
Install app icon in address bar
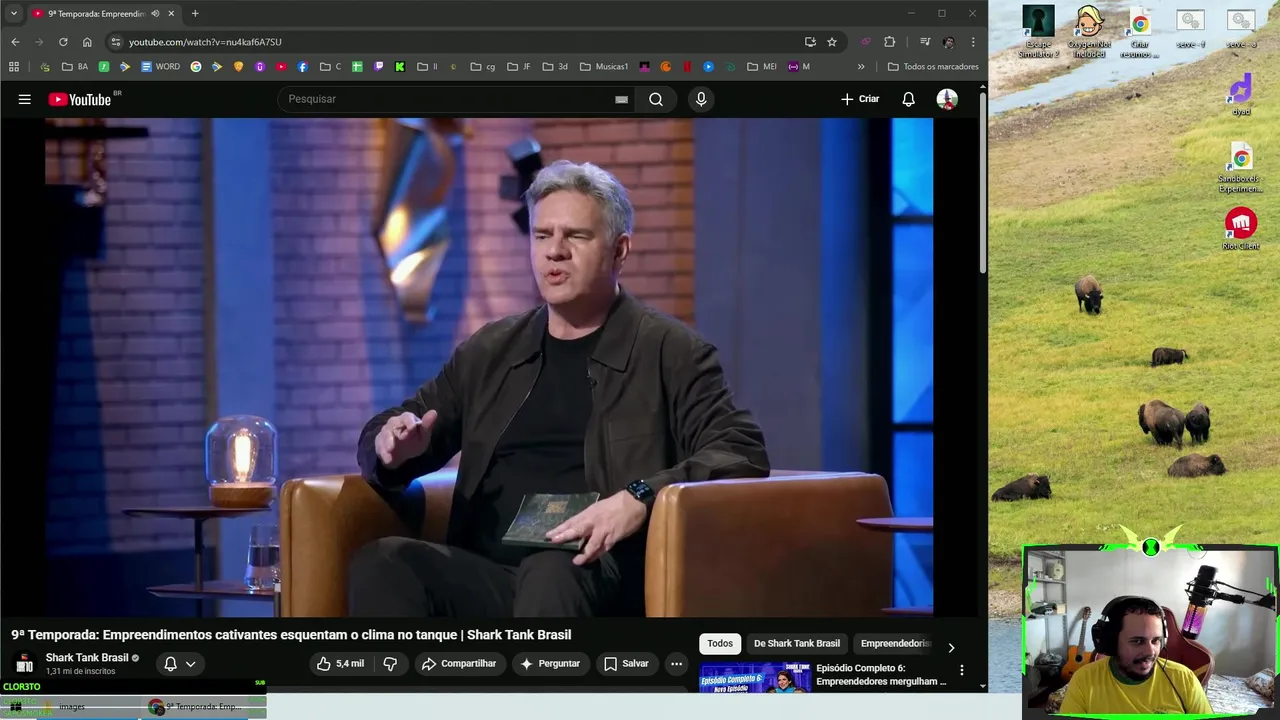(x=810, y=42)
